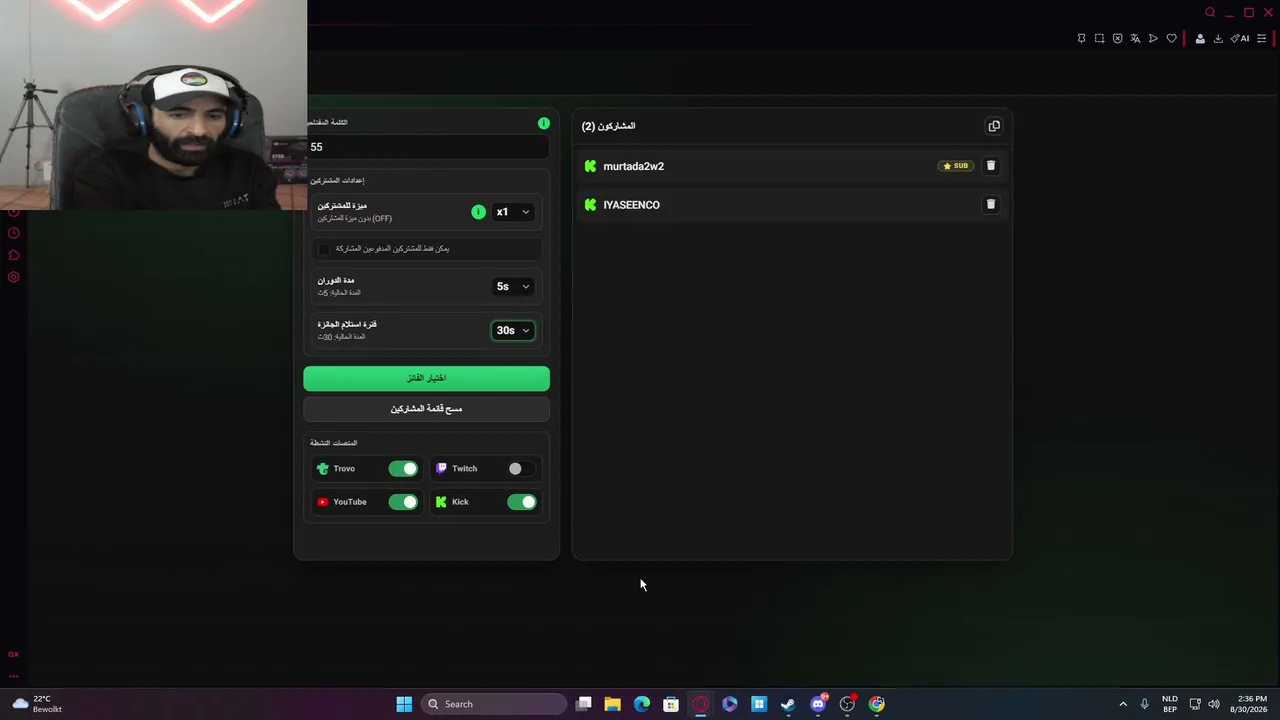
Task: Delete participant IYASEENCO with trash icon
Action: click(991, 204)
